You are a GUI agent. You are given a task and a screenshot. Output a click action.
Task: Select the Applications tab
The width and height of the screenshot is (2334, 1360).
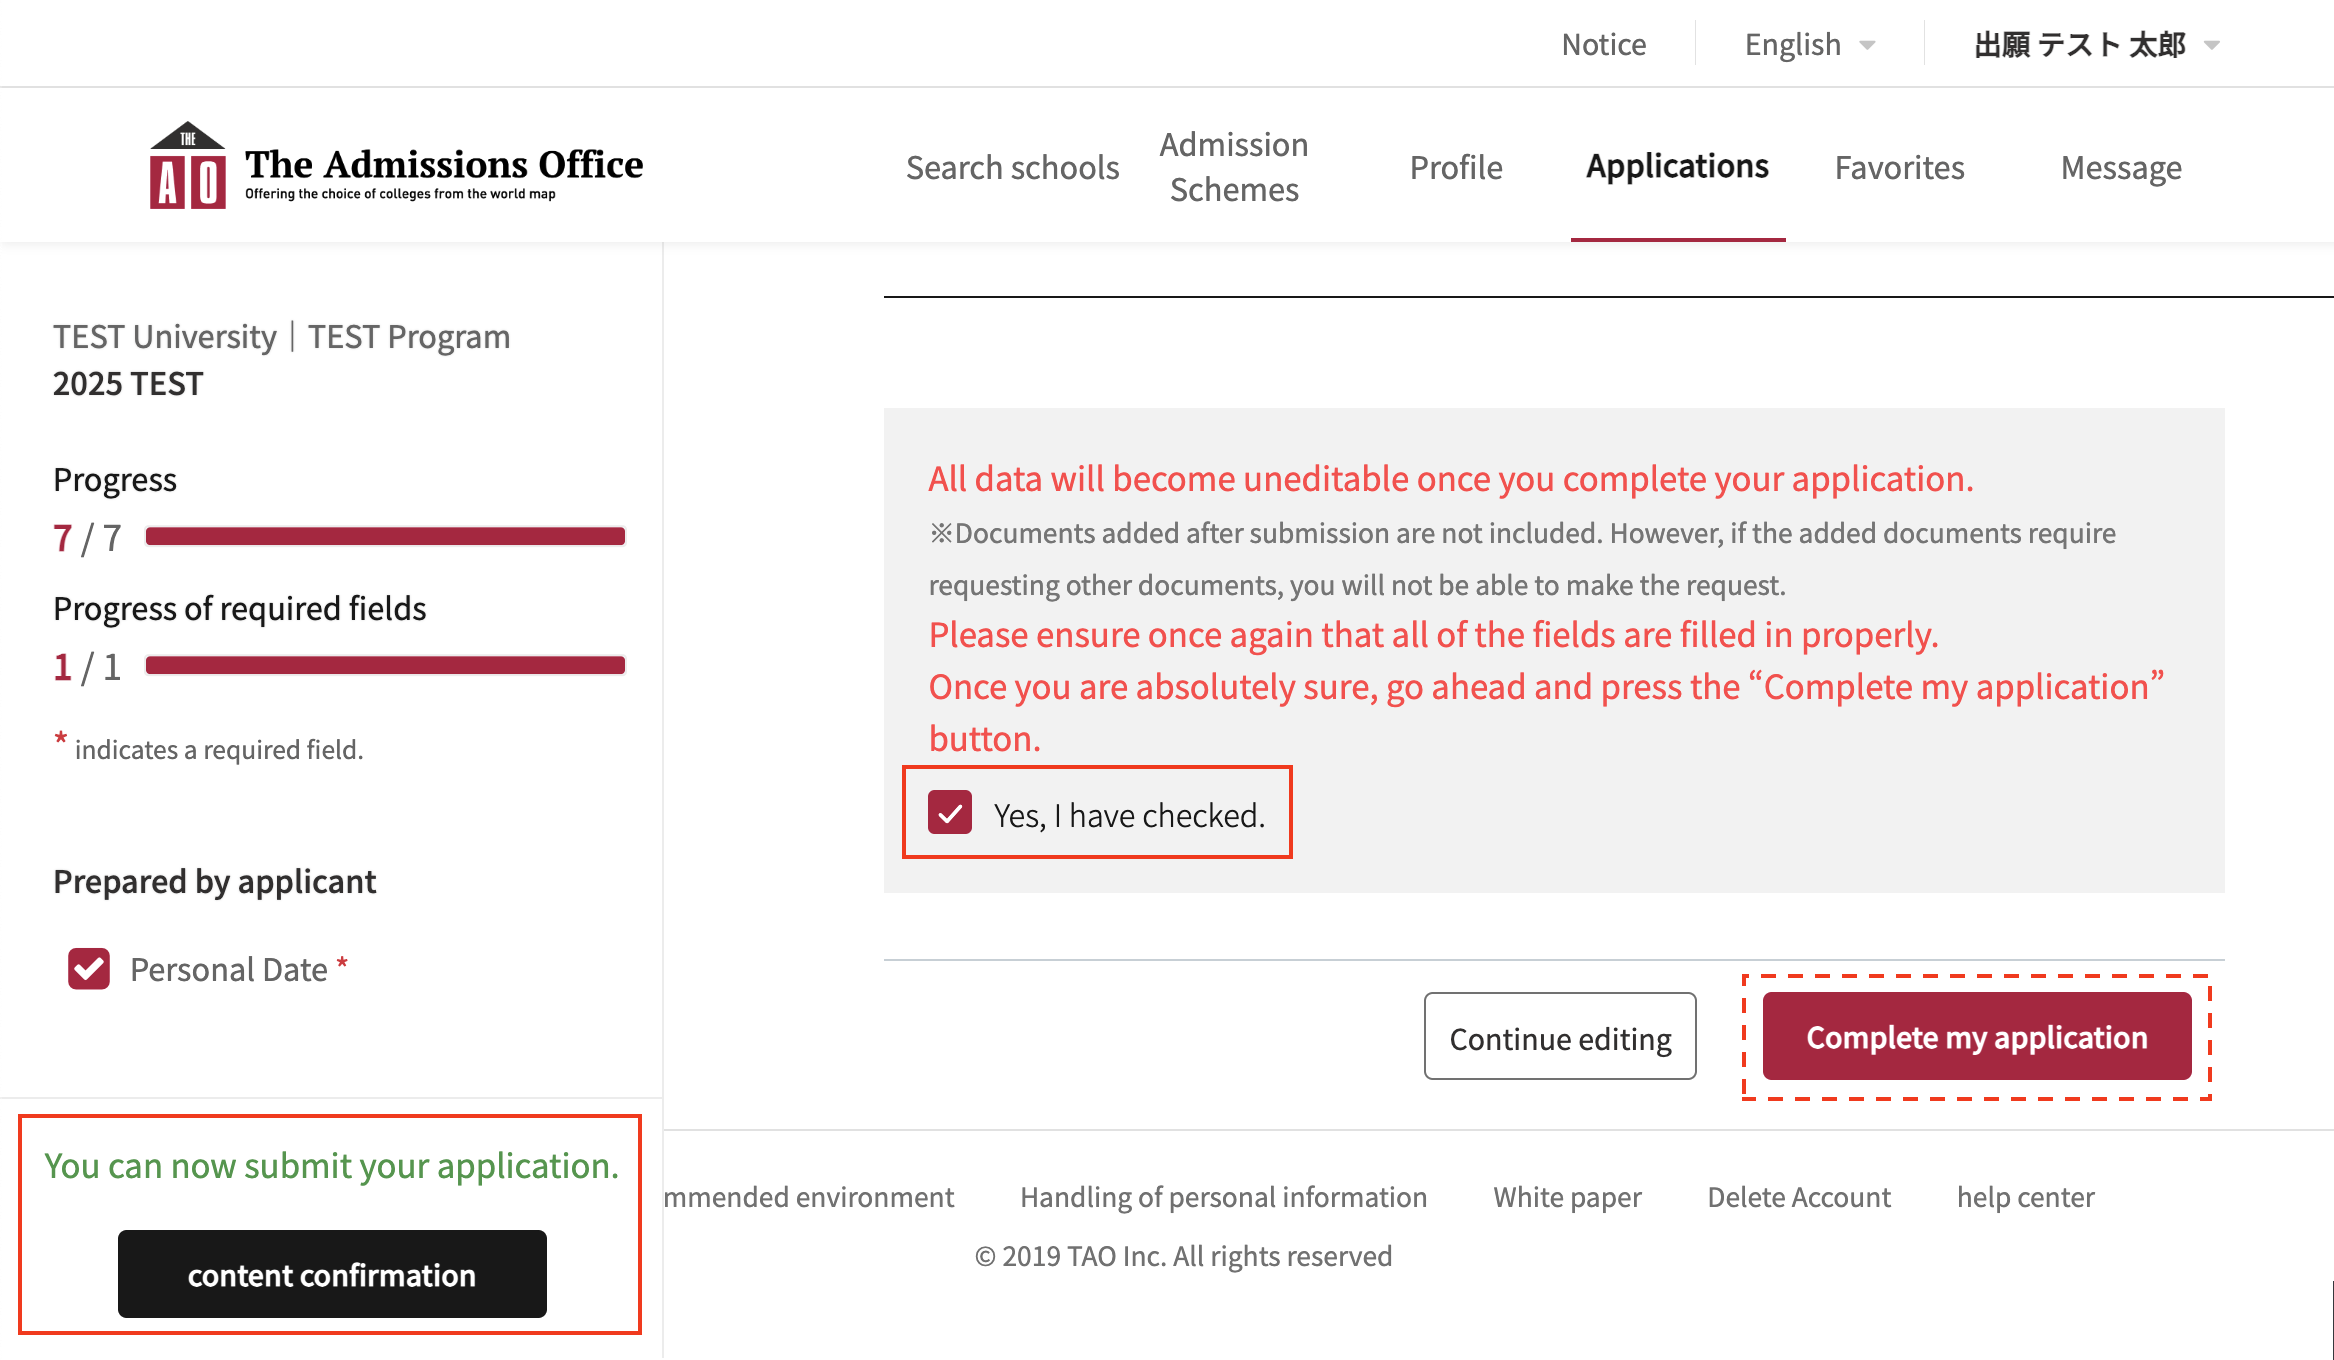click(1677, 166)
